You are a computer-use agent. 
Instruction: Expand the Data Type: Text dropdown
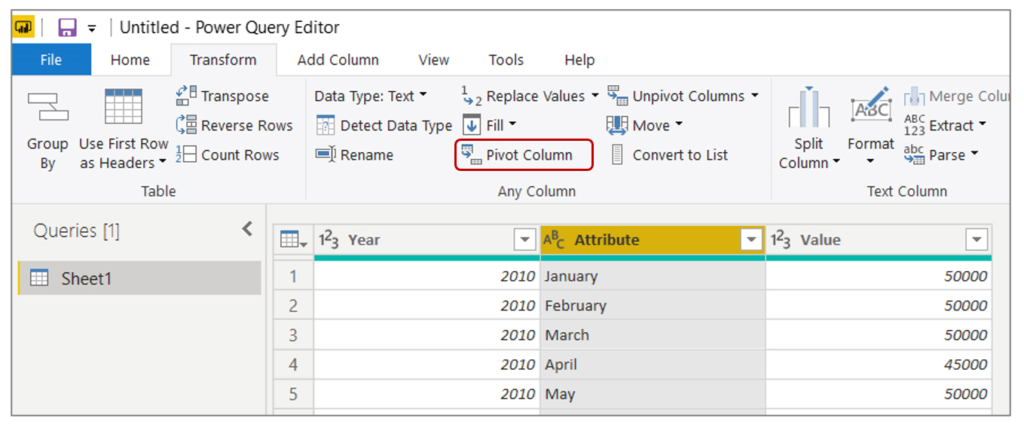coord(370,96)
